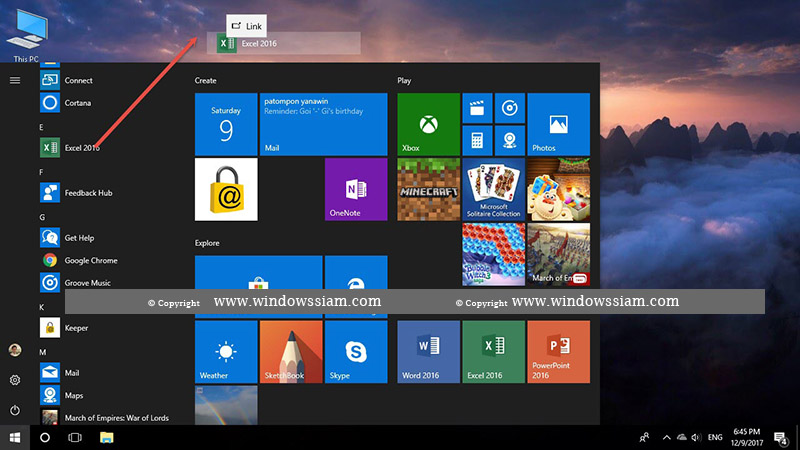Image resolution: width=800 pixels, height=450 pixels.
Task: Open the People icon on taskbar
Action: click(x=644, y=437)
